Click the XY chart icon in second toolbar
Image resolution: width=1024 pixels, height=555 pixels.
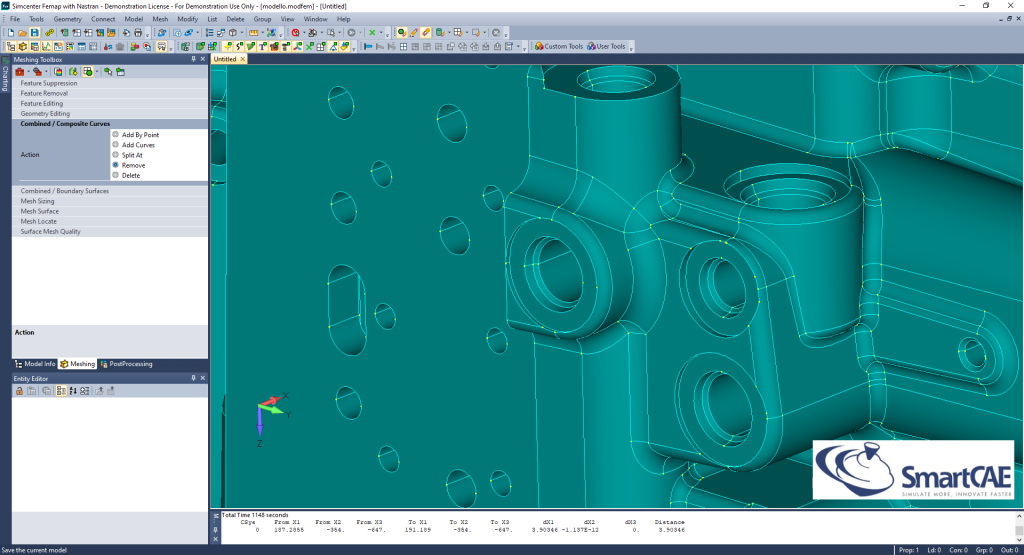[x=46, y=46]
